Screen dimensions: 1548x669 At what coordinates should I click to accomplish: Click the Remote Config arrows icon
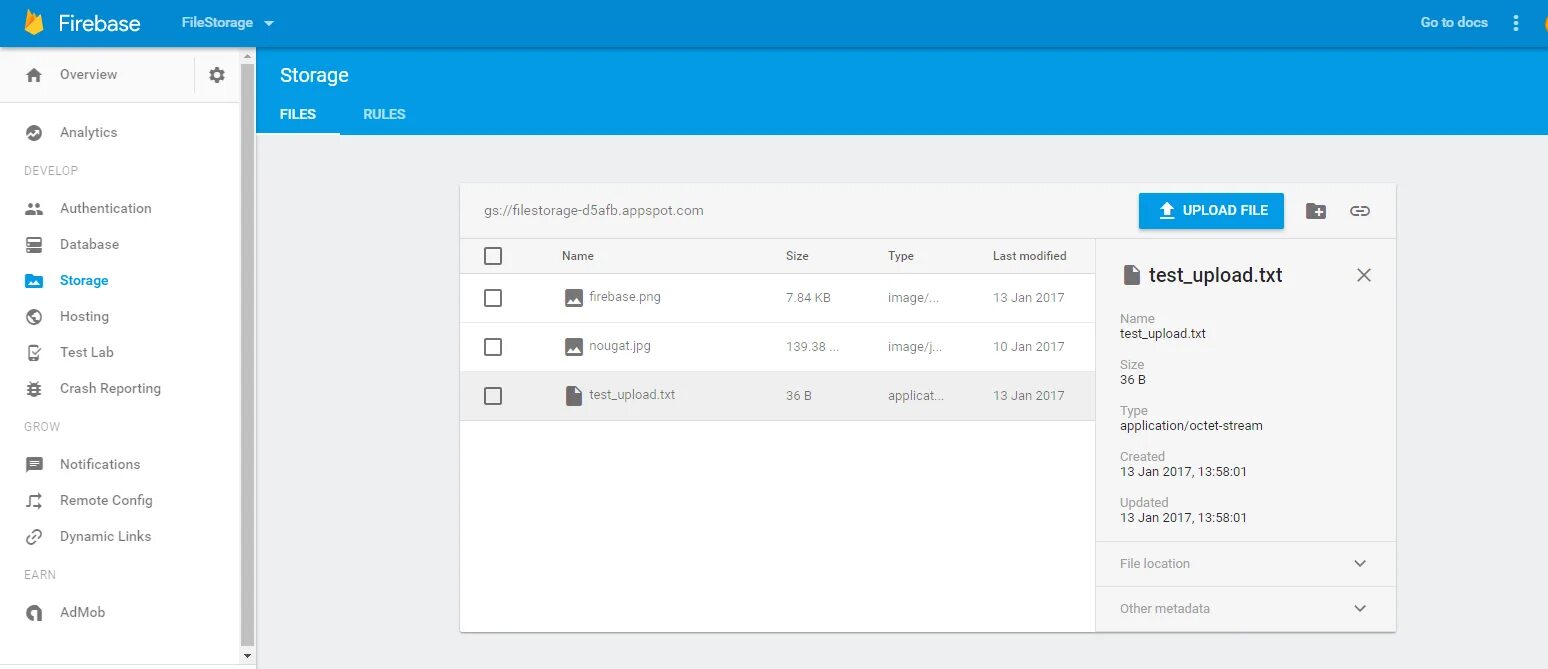point(34,501)
